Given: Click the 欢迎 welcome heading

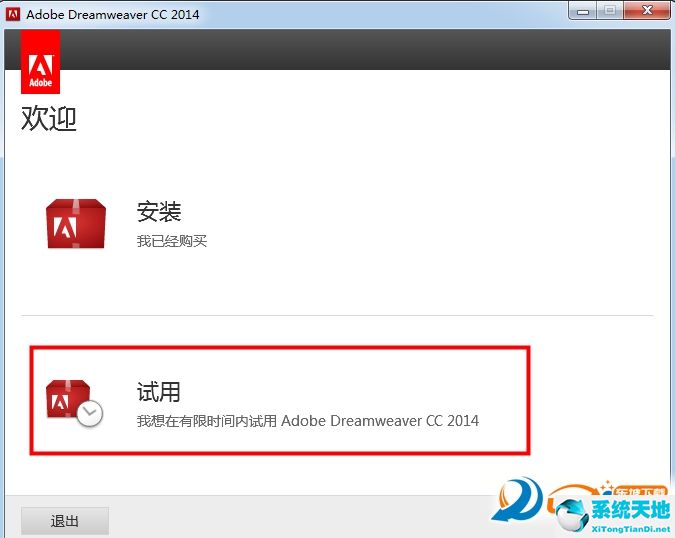Looking at the screenshot, I should (x=49, y=119).
